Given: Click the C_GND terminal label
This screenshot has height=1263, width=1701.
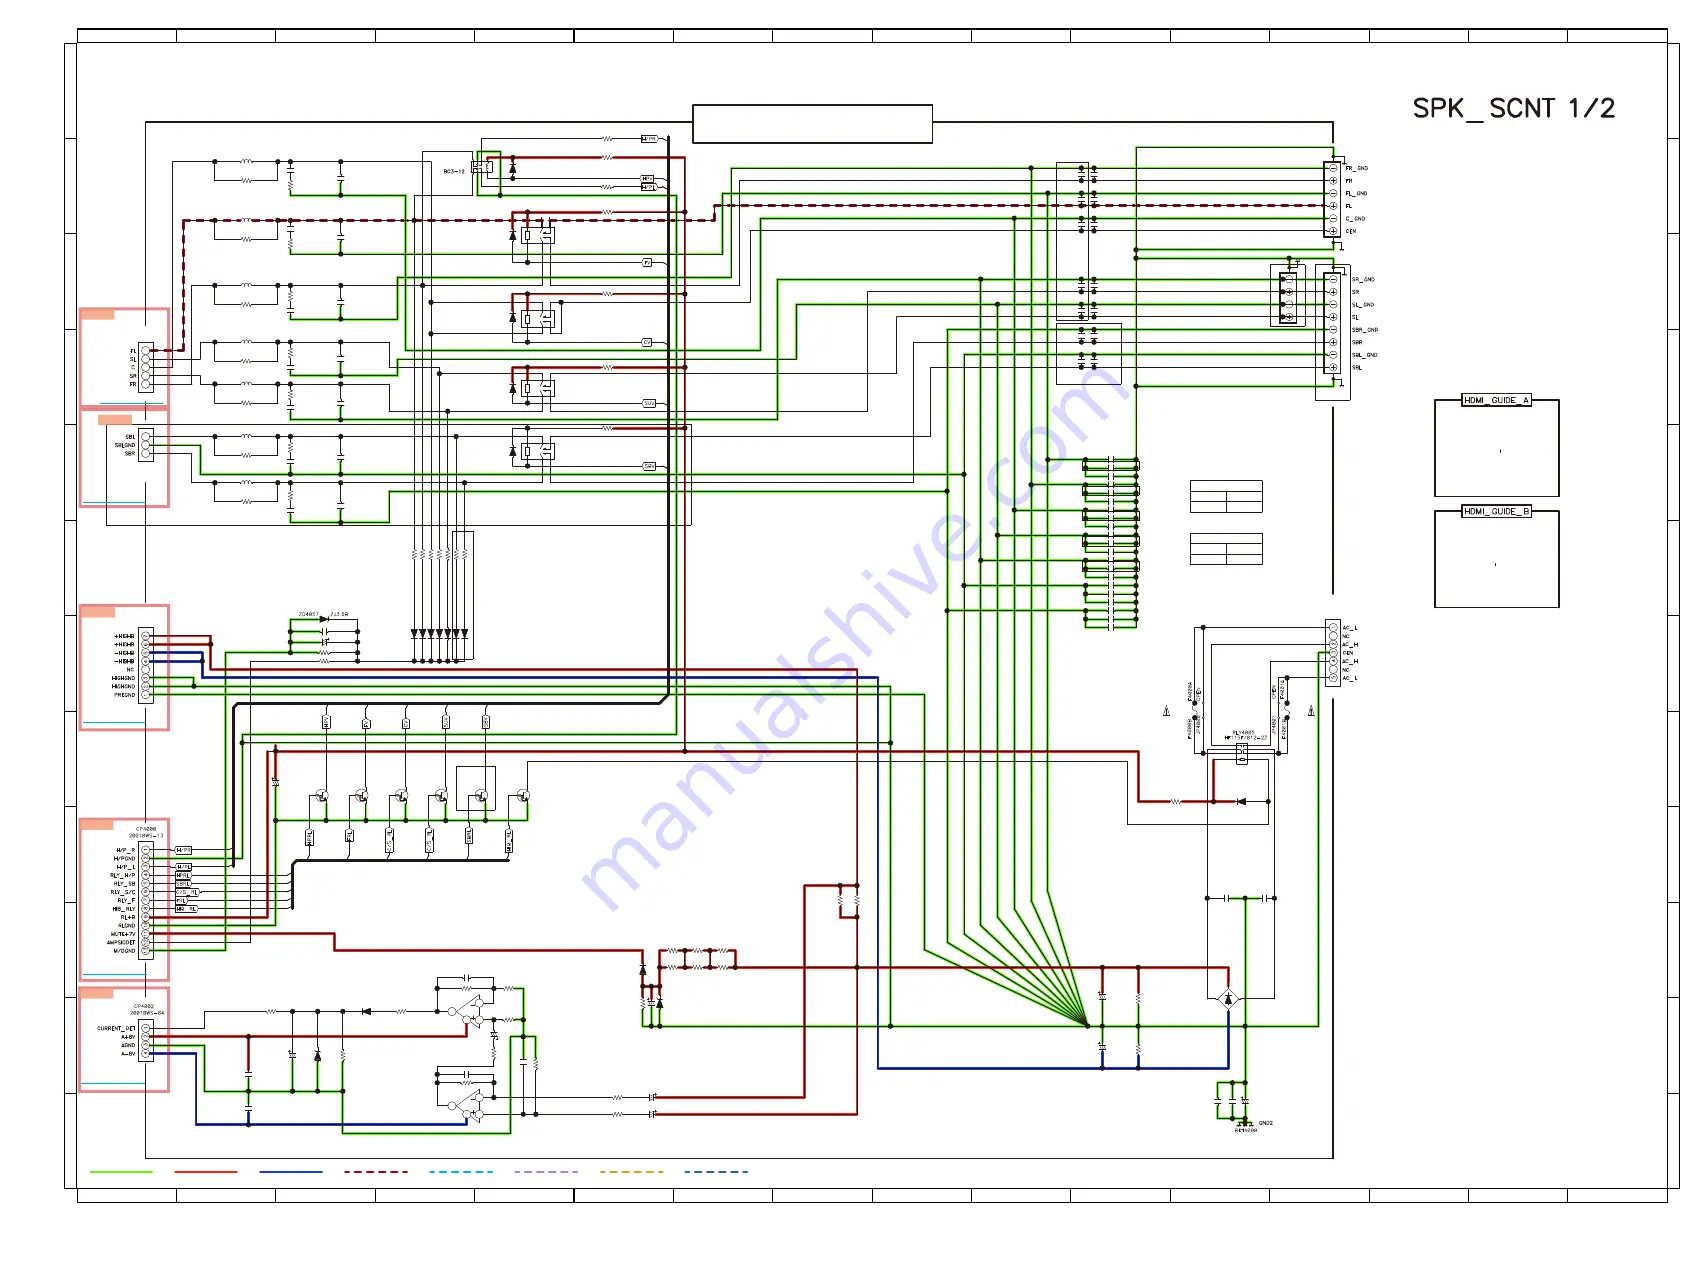Looking at the screenshot, I should (x=1355, y=218).
